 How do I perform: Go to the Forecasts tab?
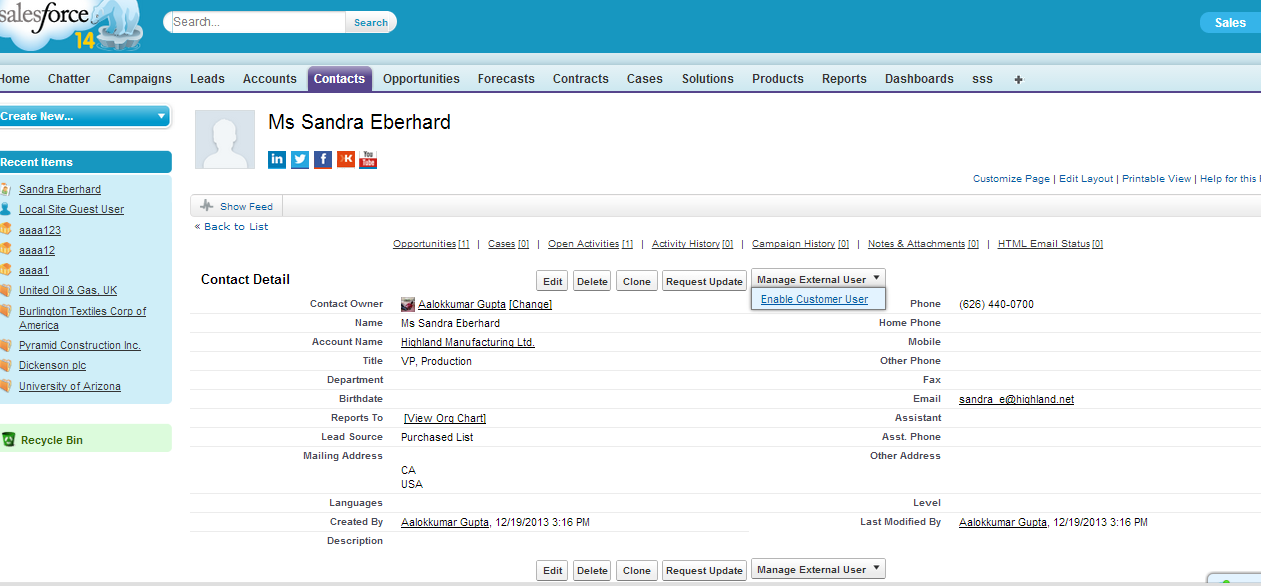coord(506,79)
